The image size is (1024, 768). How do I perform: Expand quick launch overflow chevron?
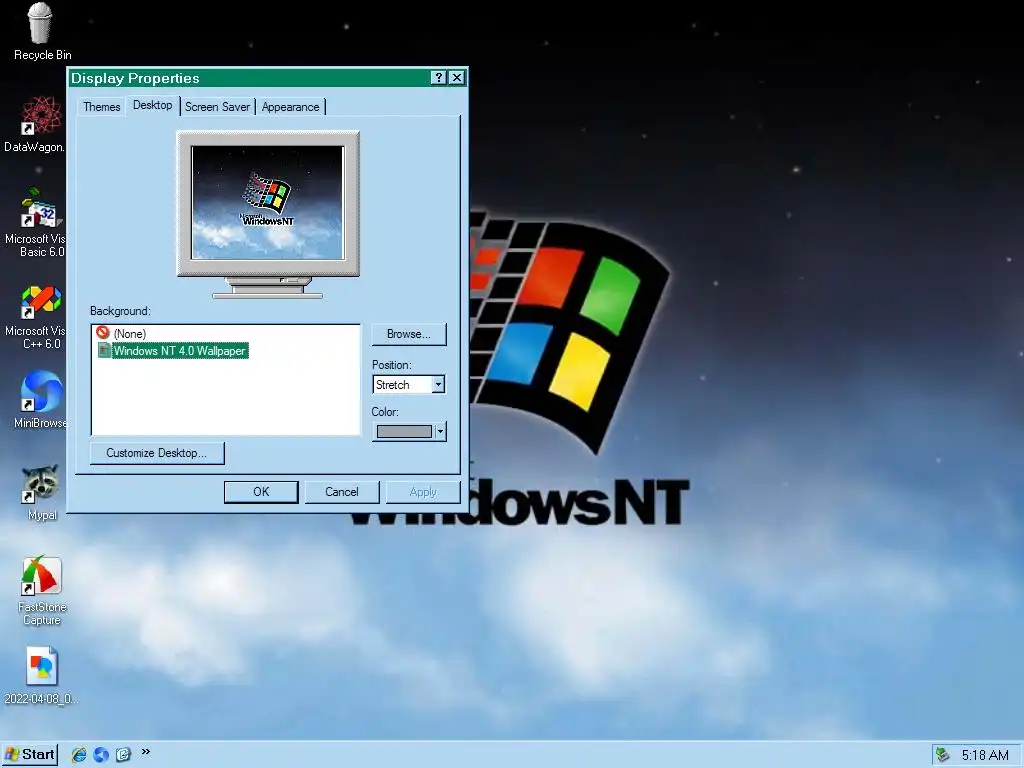[x=146, y=752]
